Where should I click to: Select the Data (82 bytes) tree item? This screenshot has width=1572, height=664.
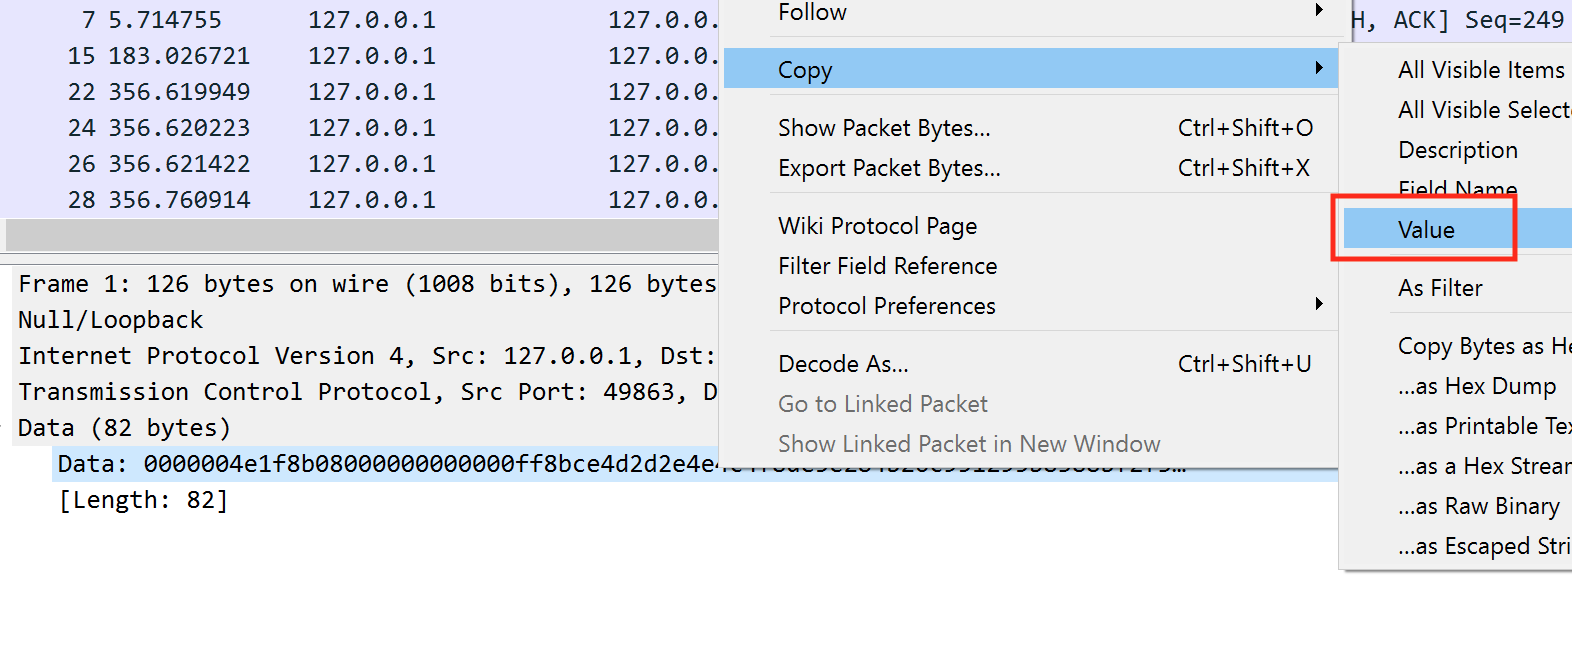click(125, 428)
